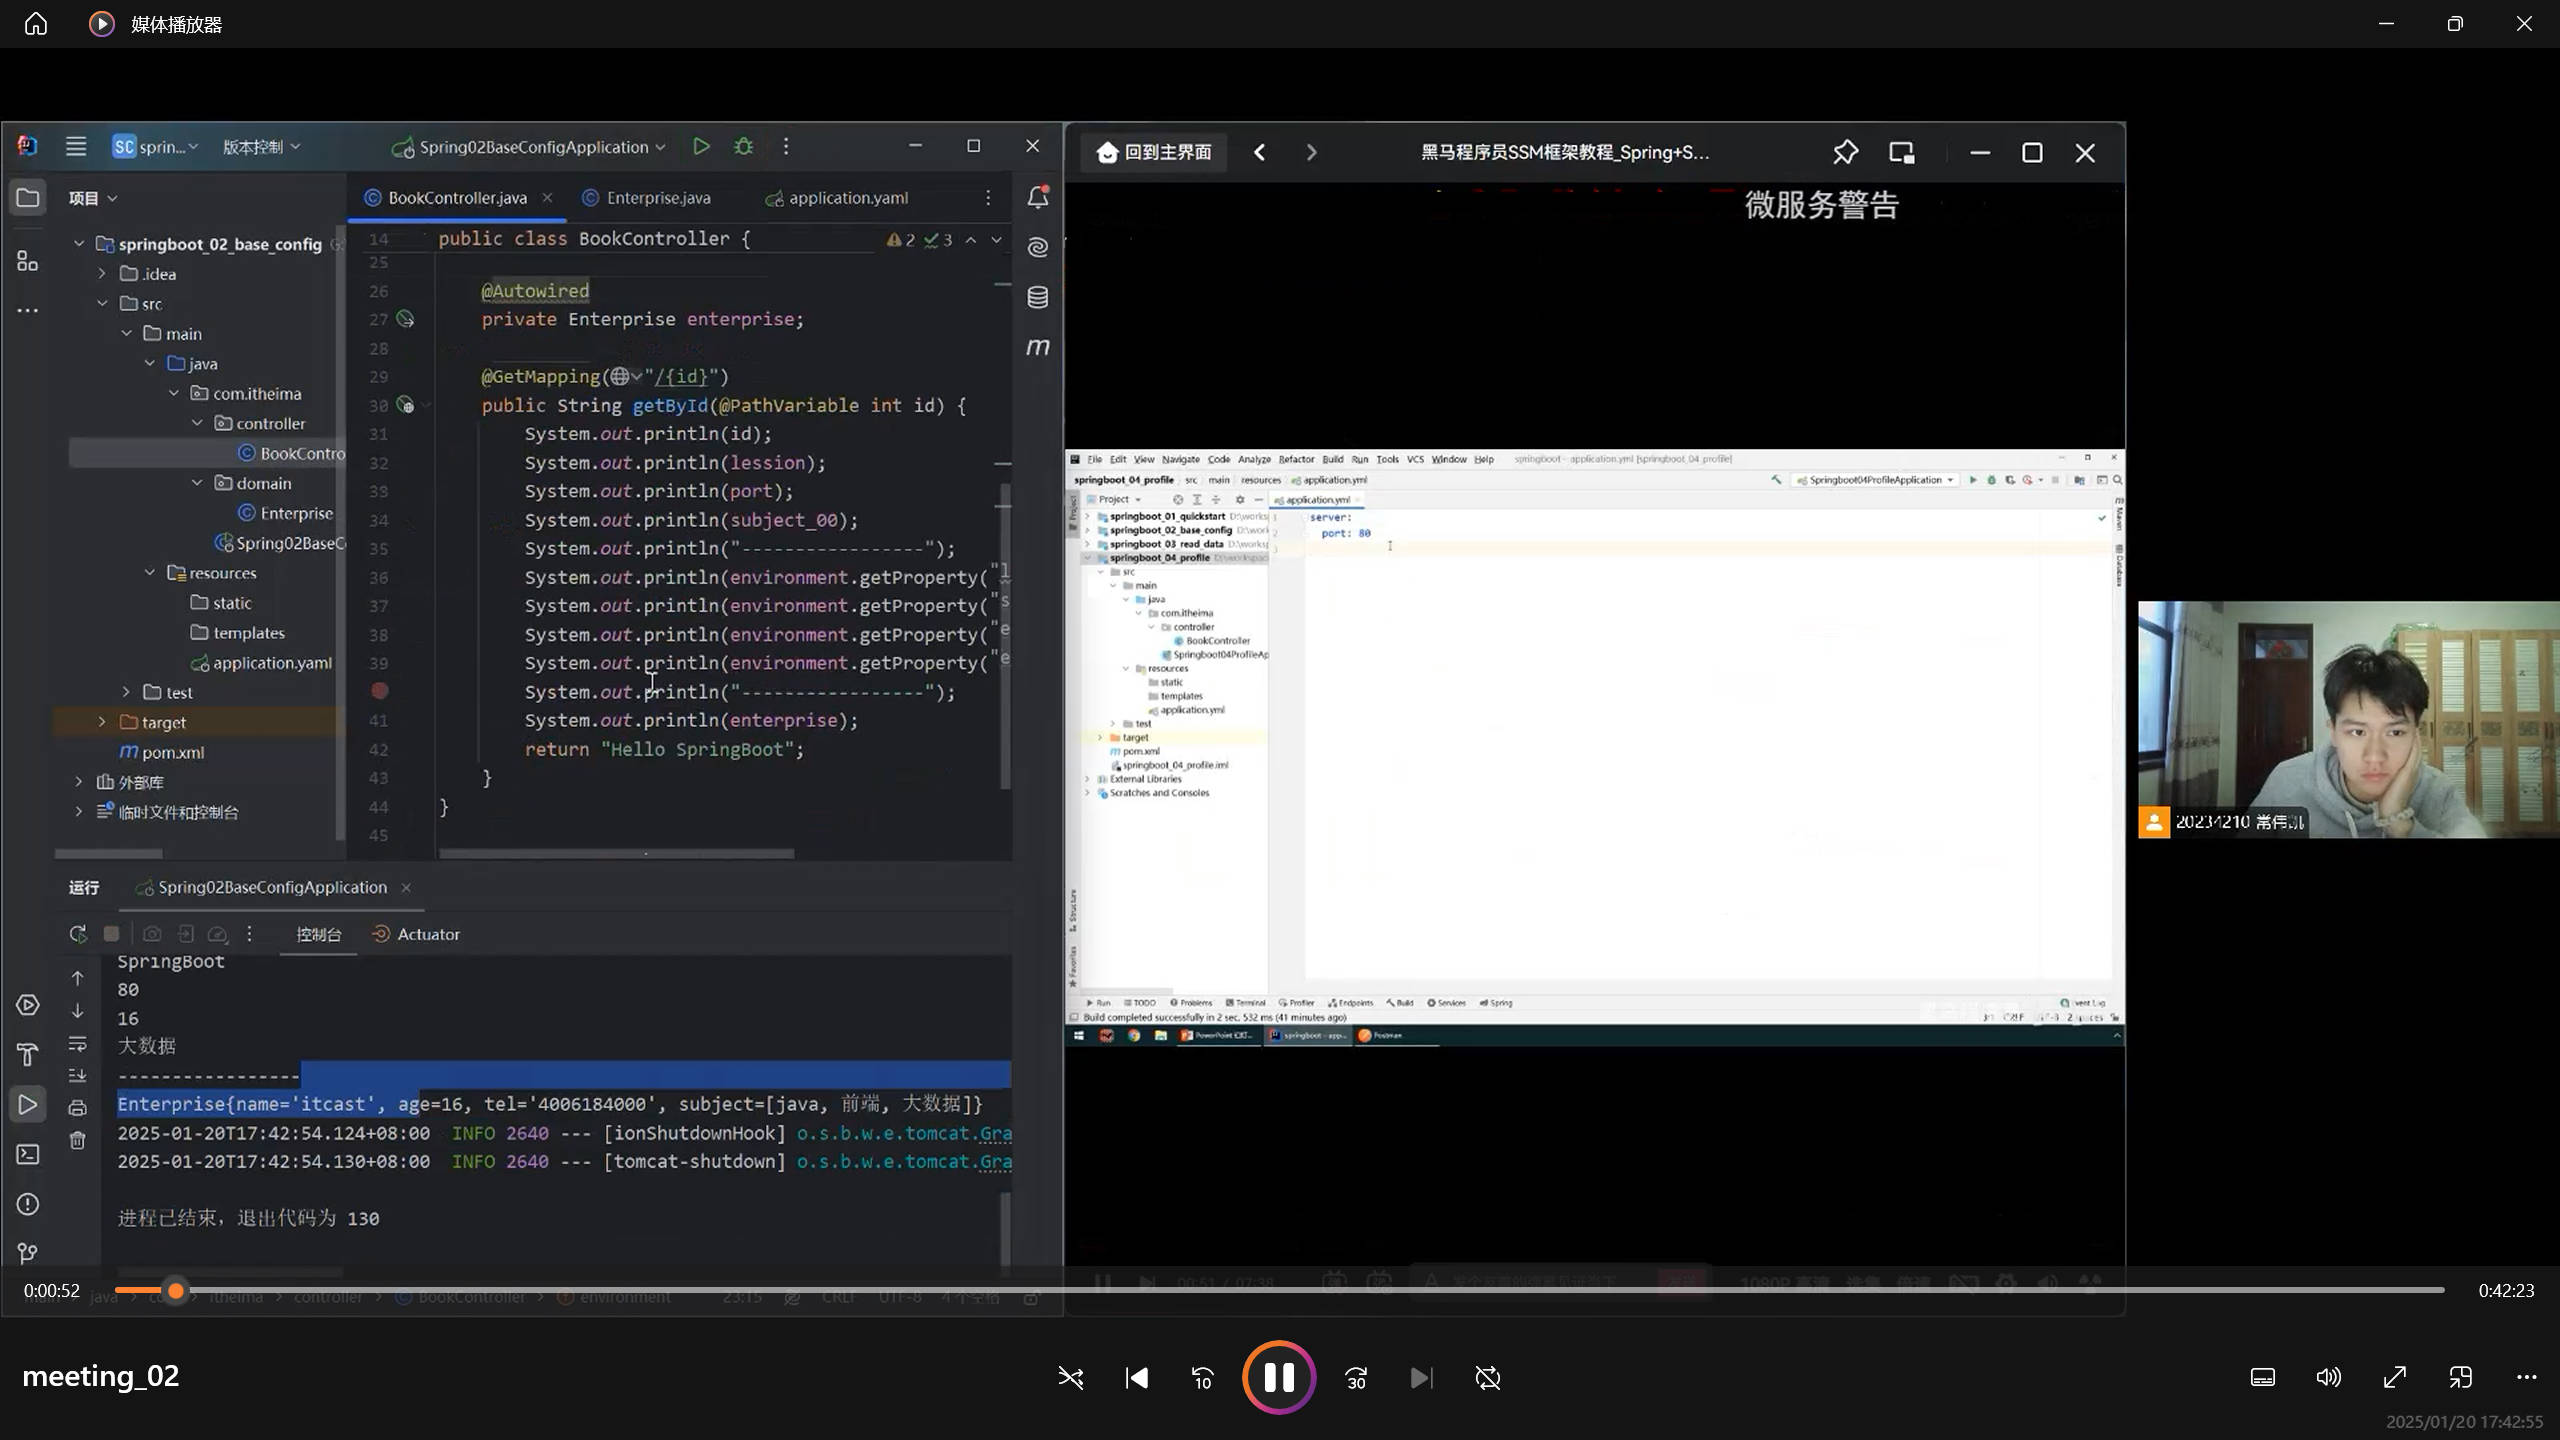Open the 版本控制 menu
The height and width of the screenshot is (1440, 2560).
click(261, 147)
